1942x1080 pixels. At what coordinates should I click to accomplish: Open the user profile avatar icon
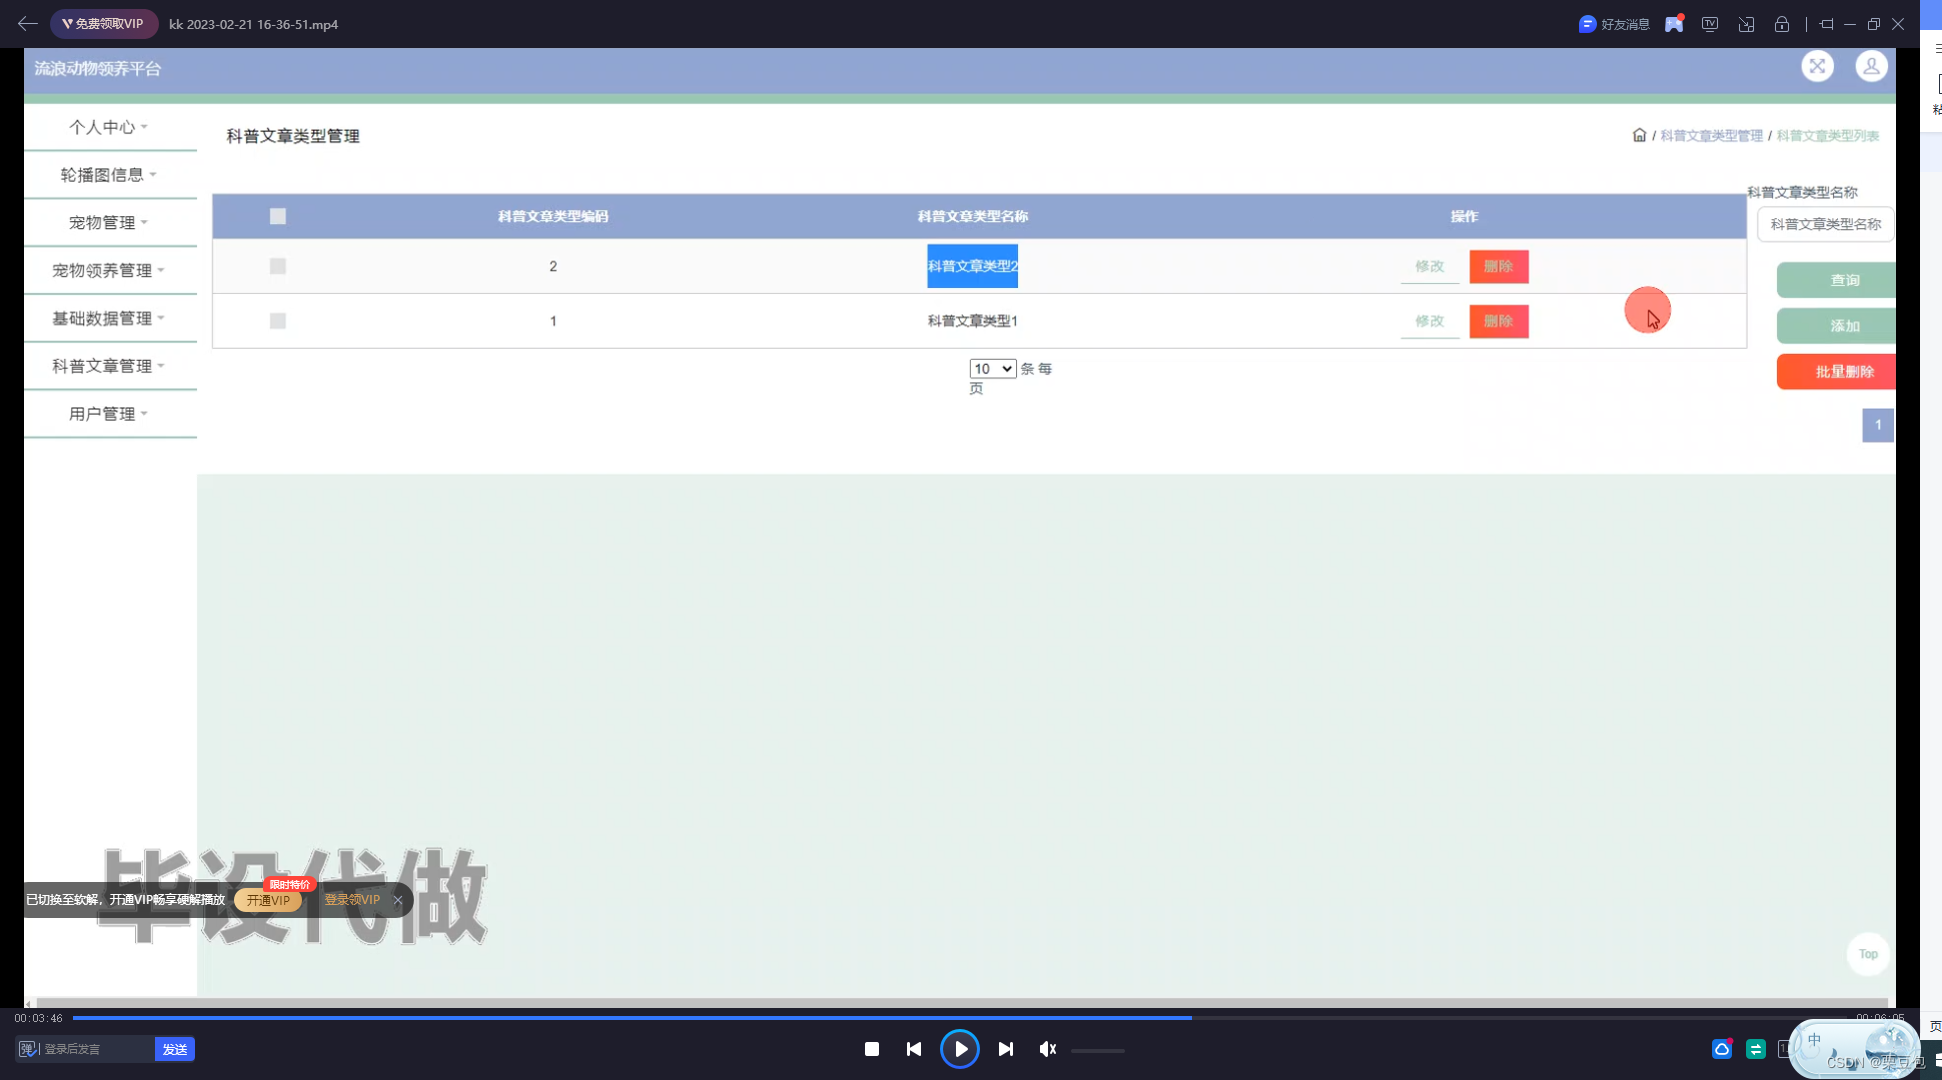pyautogui.click(x=1871, y=67)
